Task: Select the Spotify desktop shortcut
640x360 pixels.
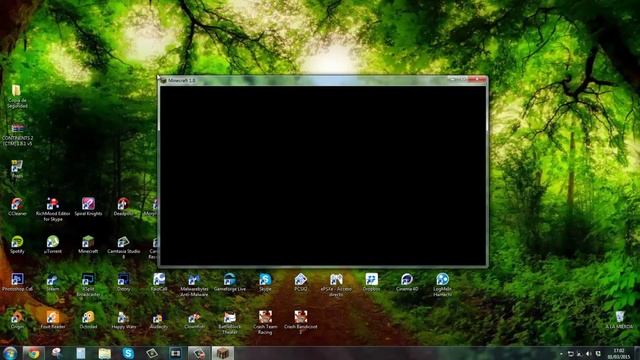Action: tap(17, 244)
